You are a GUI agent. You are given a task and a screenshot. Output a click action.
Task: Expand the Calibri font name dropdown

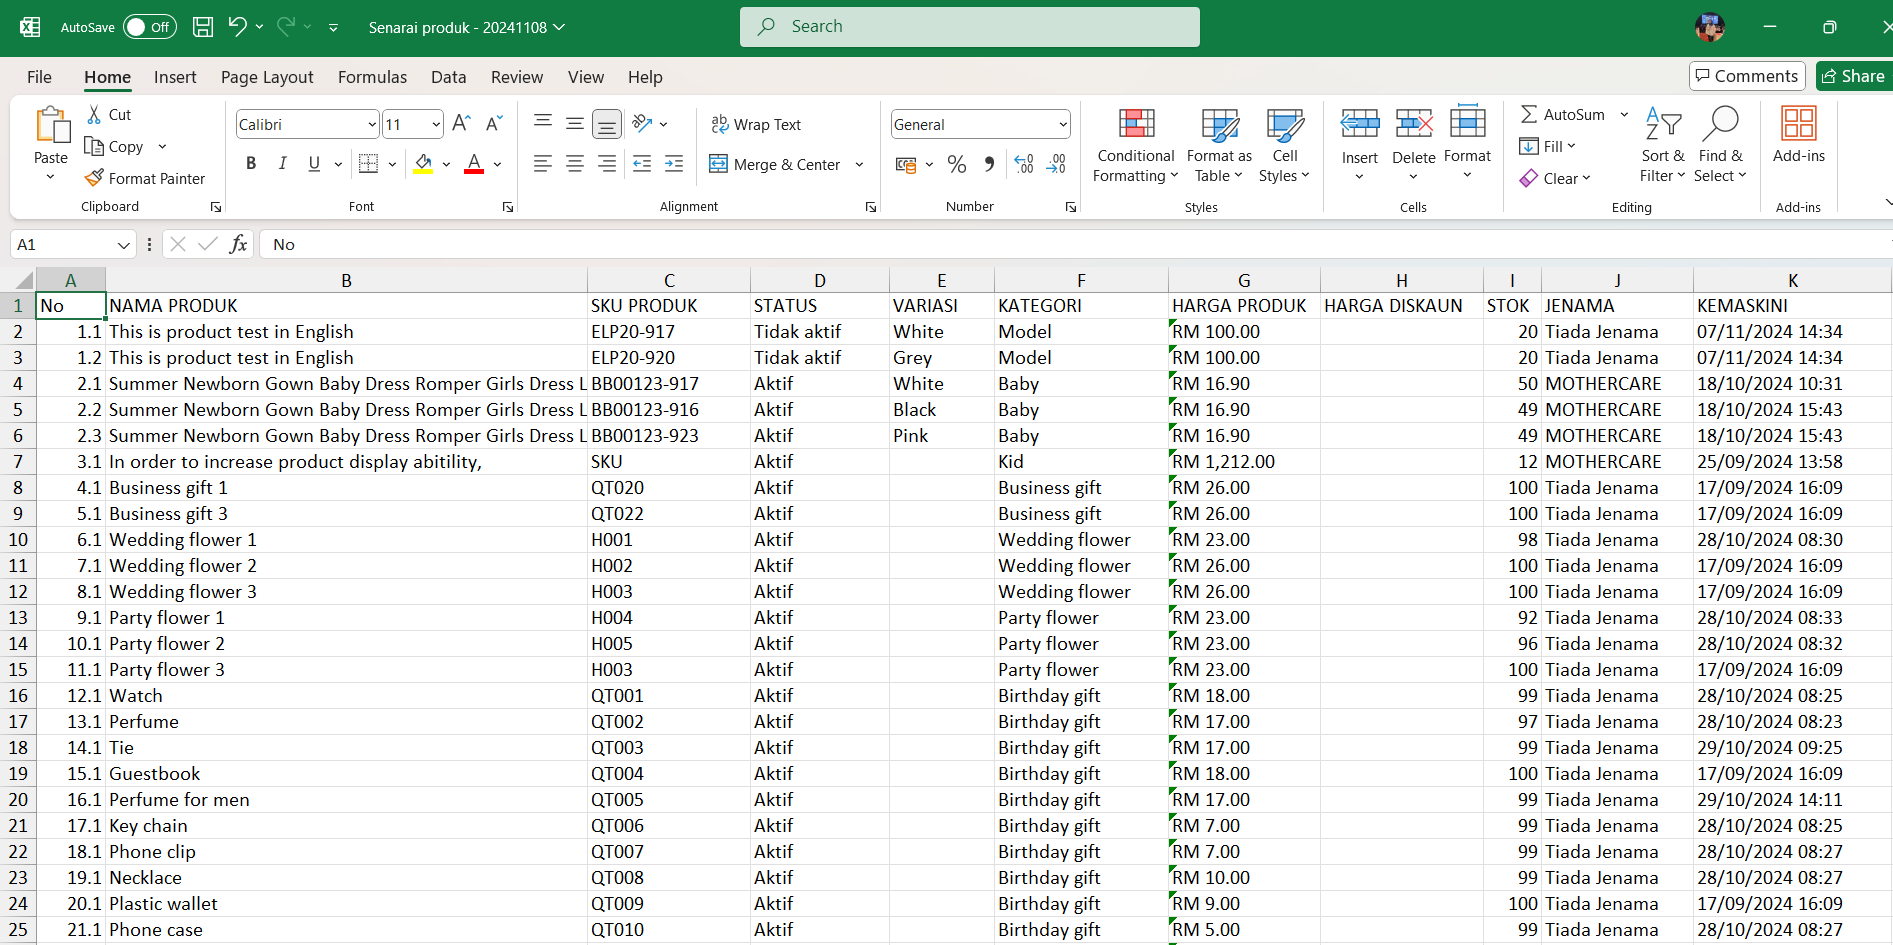click(x=372, y=125)
